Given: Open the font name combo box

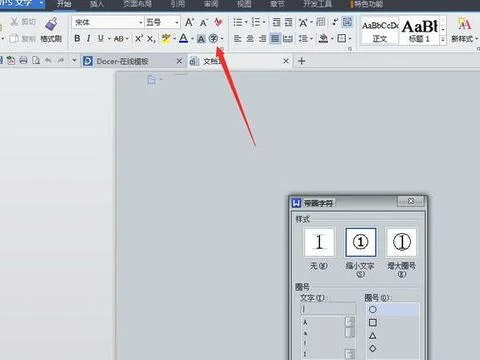Looking at the screenshot, I should [x=108, y=22].
